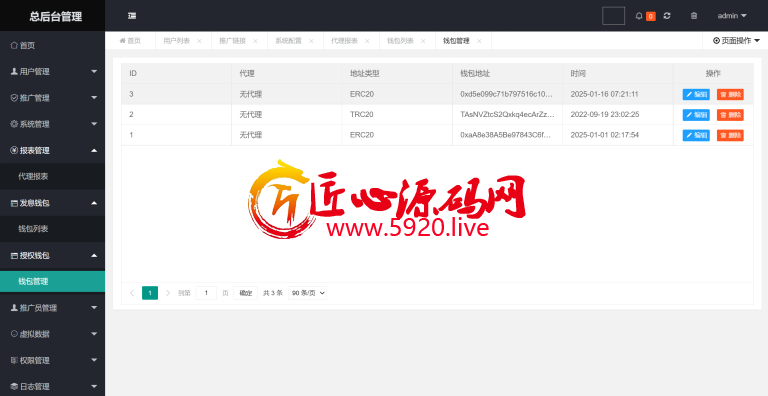Close the 用户列表 tab
The image size is (768, 396).
pos(199,41)
